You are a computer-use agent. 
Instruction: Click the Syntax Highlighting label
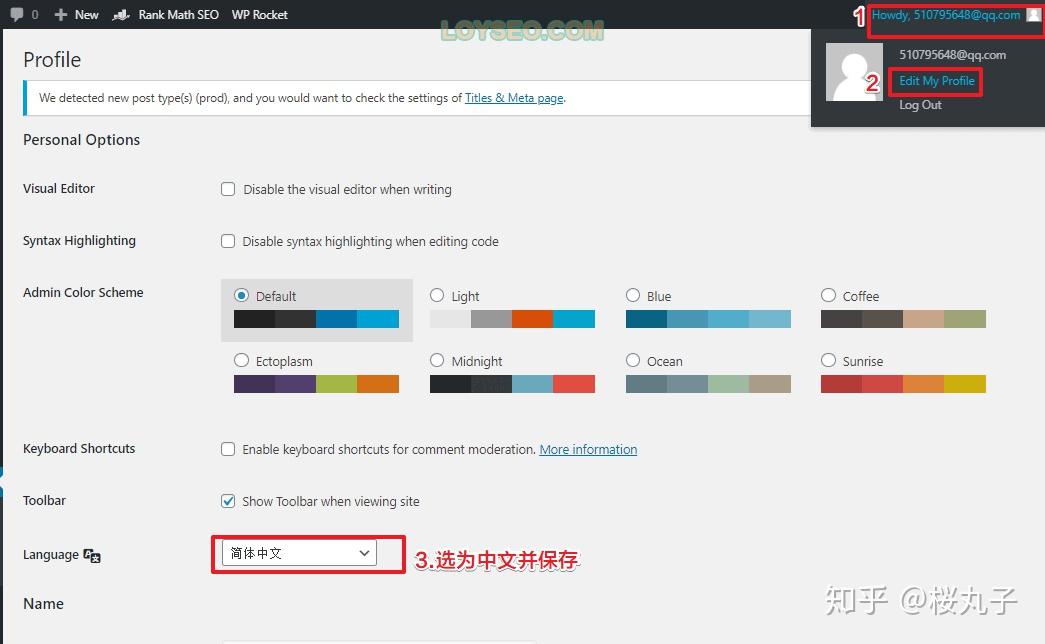[x=79, y=241]
